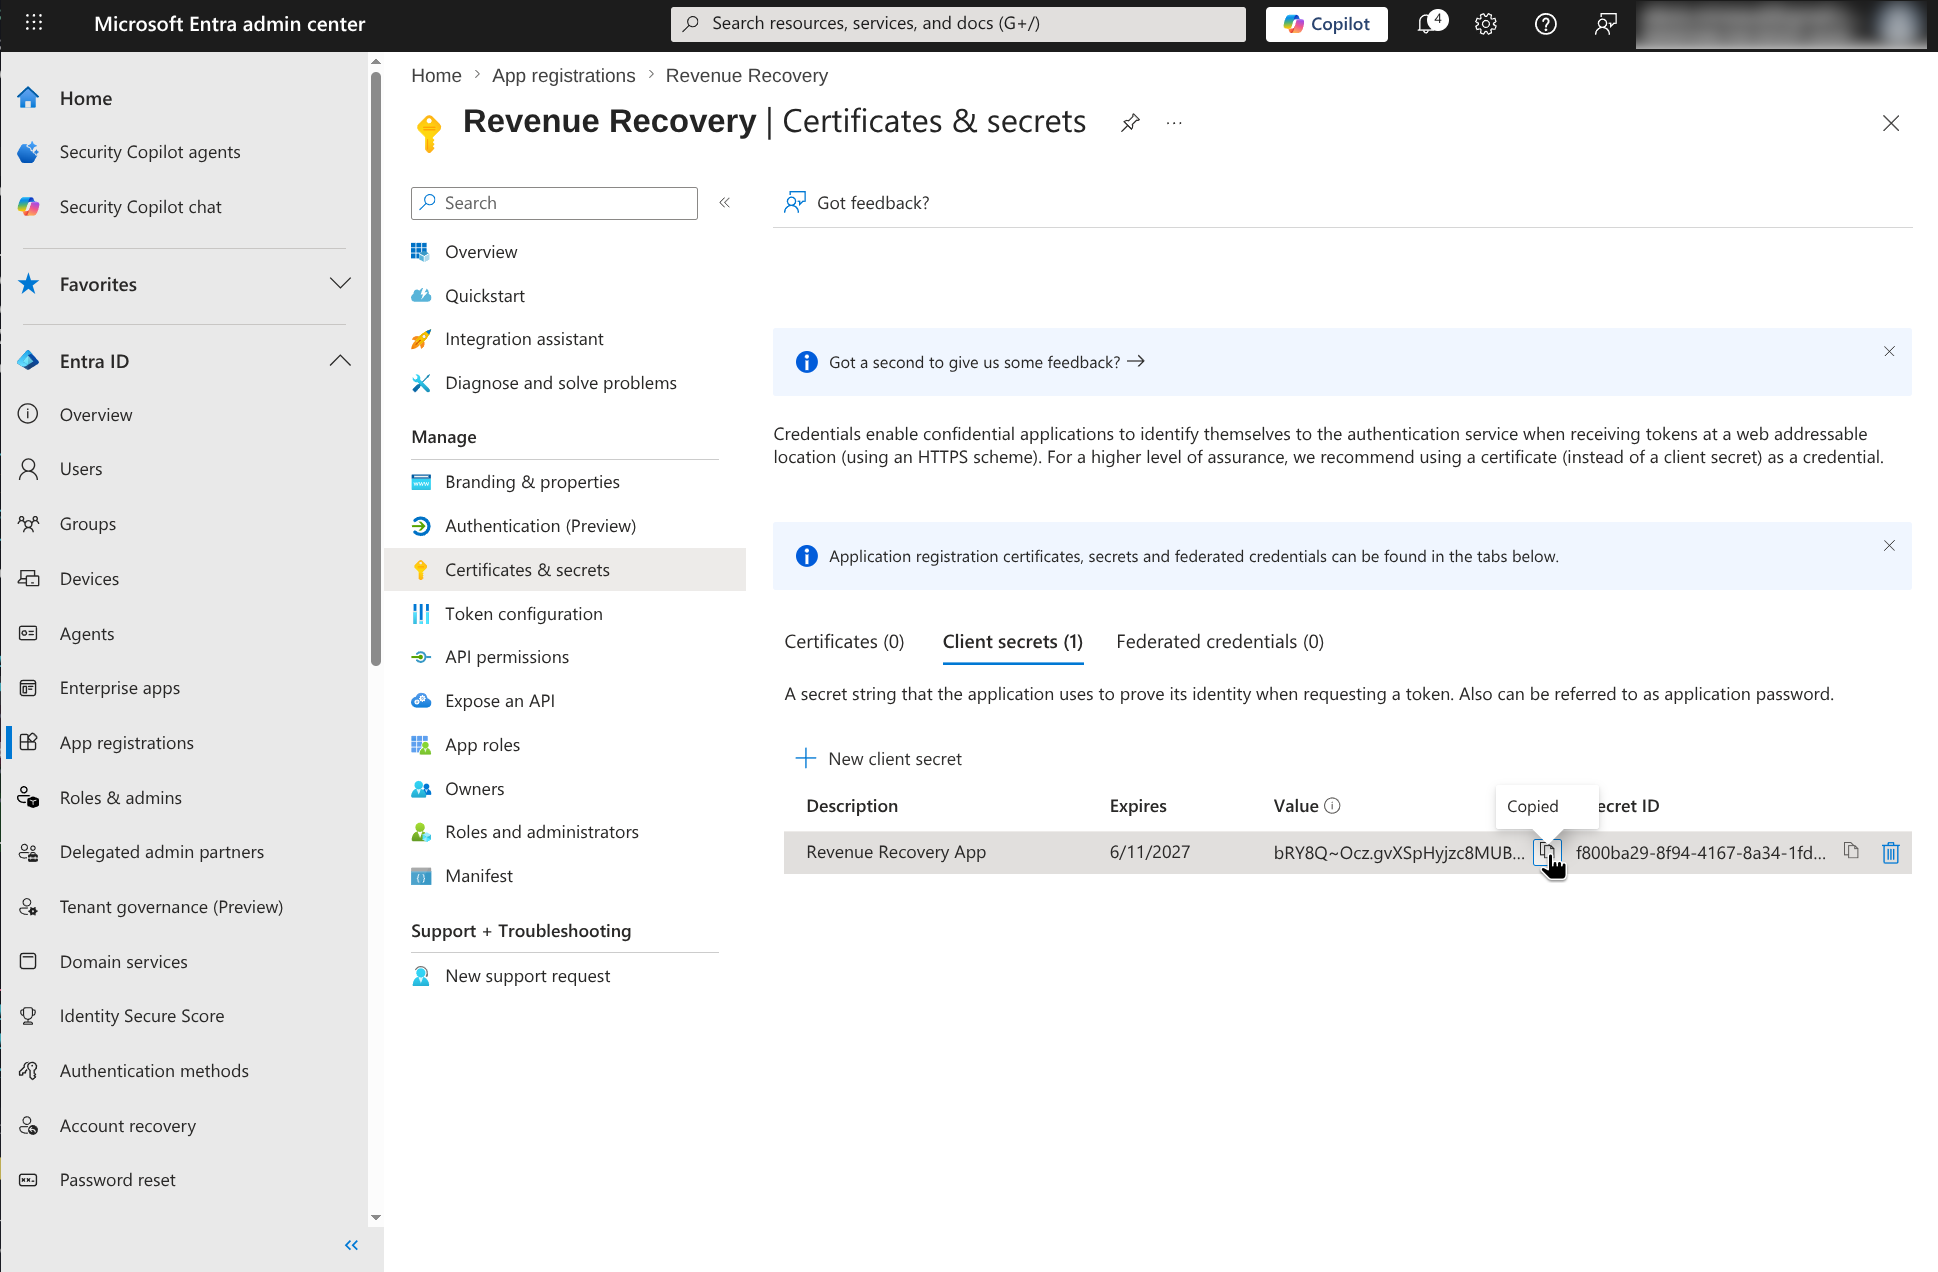This screenshot has width=1938, height=1272.
Task: Copy the Secret ID to clipboard
Action: tap(1851, 852)
